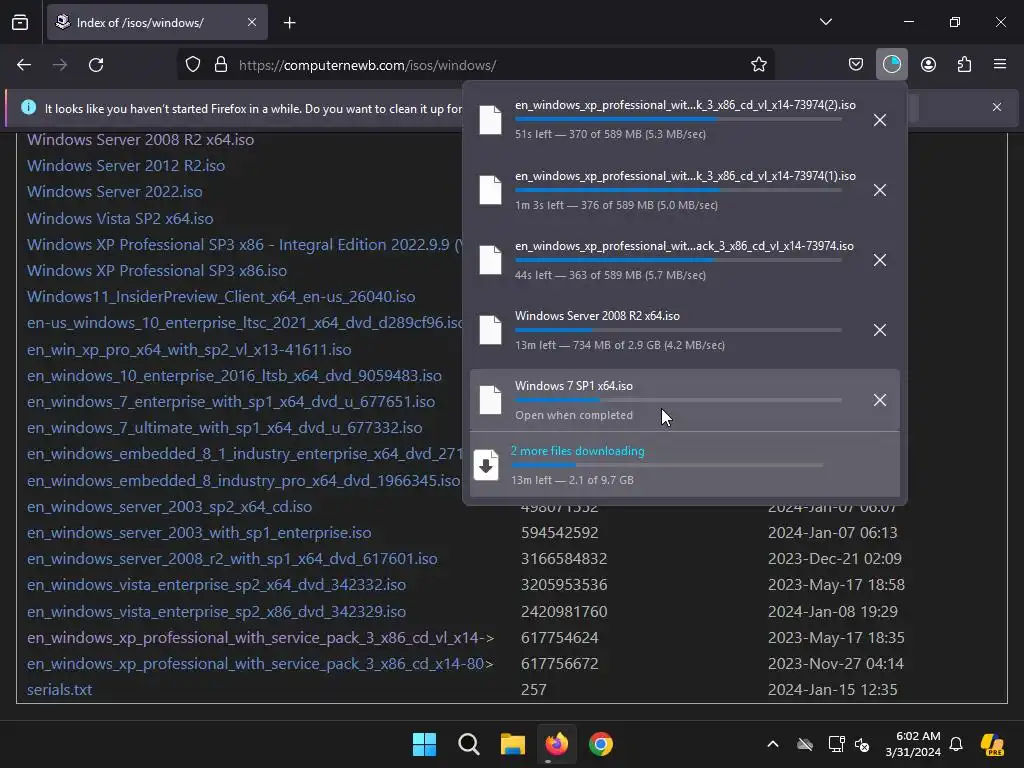1024x768 pixels.
Task: Cancel the Windows 7 SP1 x64 download
Action: [x=880, y=400]
